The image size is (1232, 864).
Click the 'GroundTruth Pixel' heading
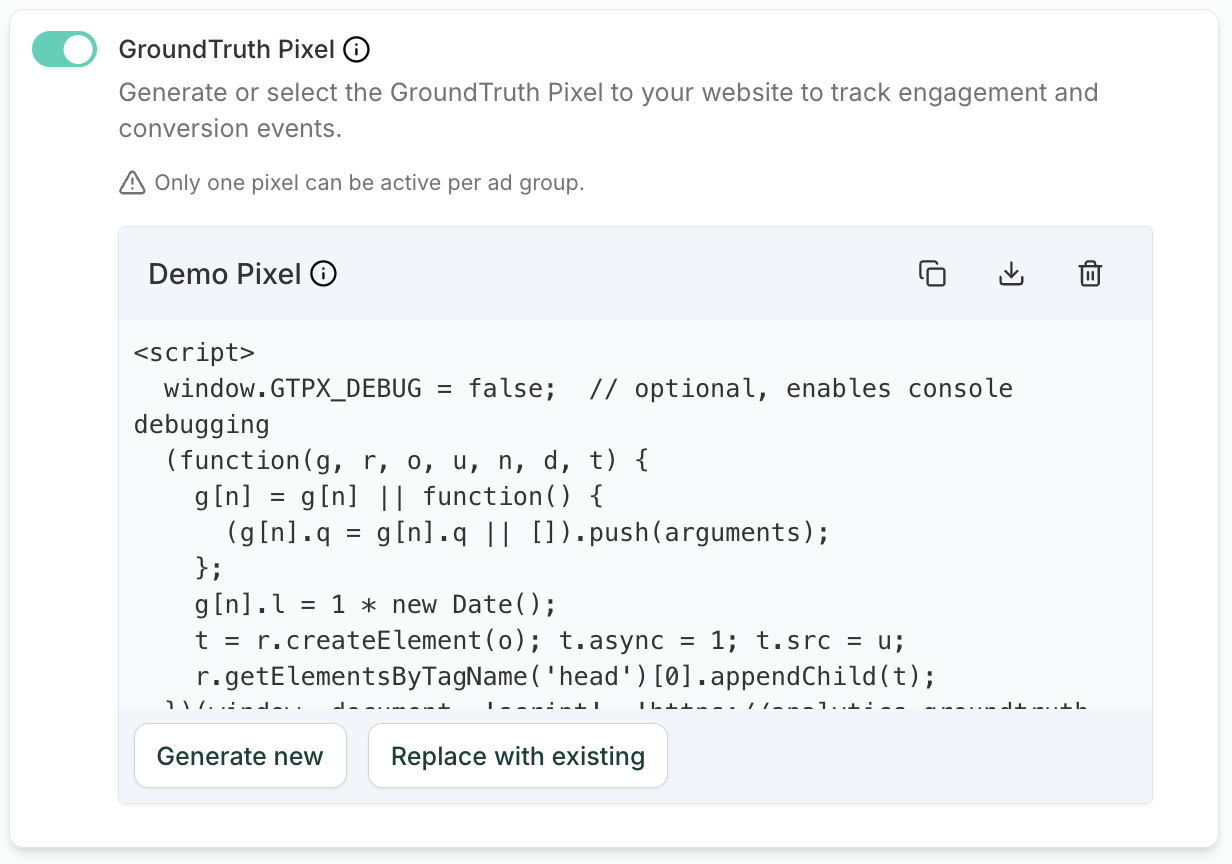point(227,49)
